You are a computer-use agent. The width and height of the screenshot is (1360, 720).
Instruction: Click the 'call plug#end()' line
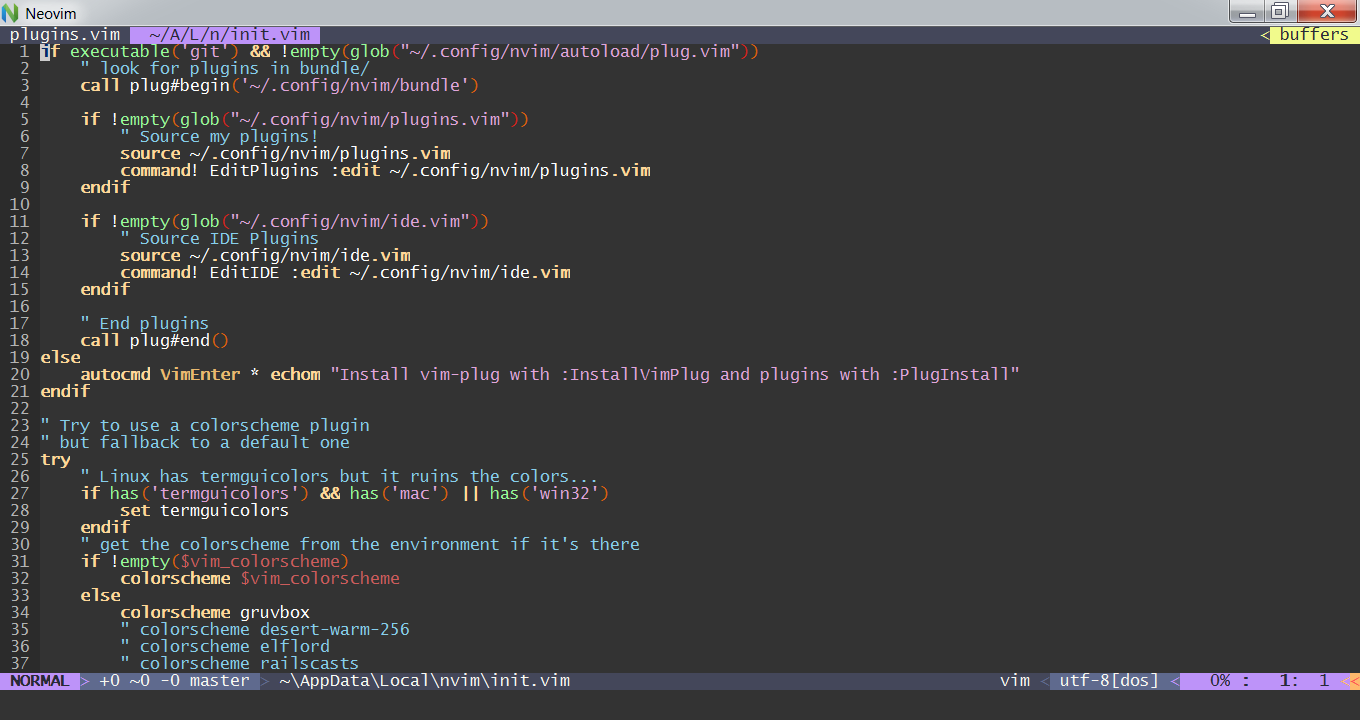155,340
